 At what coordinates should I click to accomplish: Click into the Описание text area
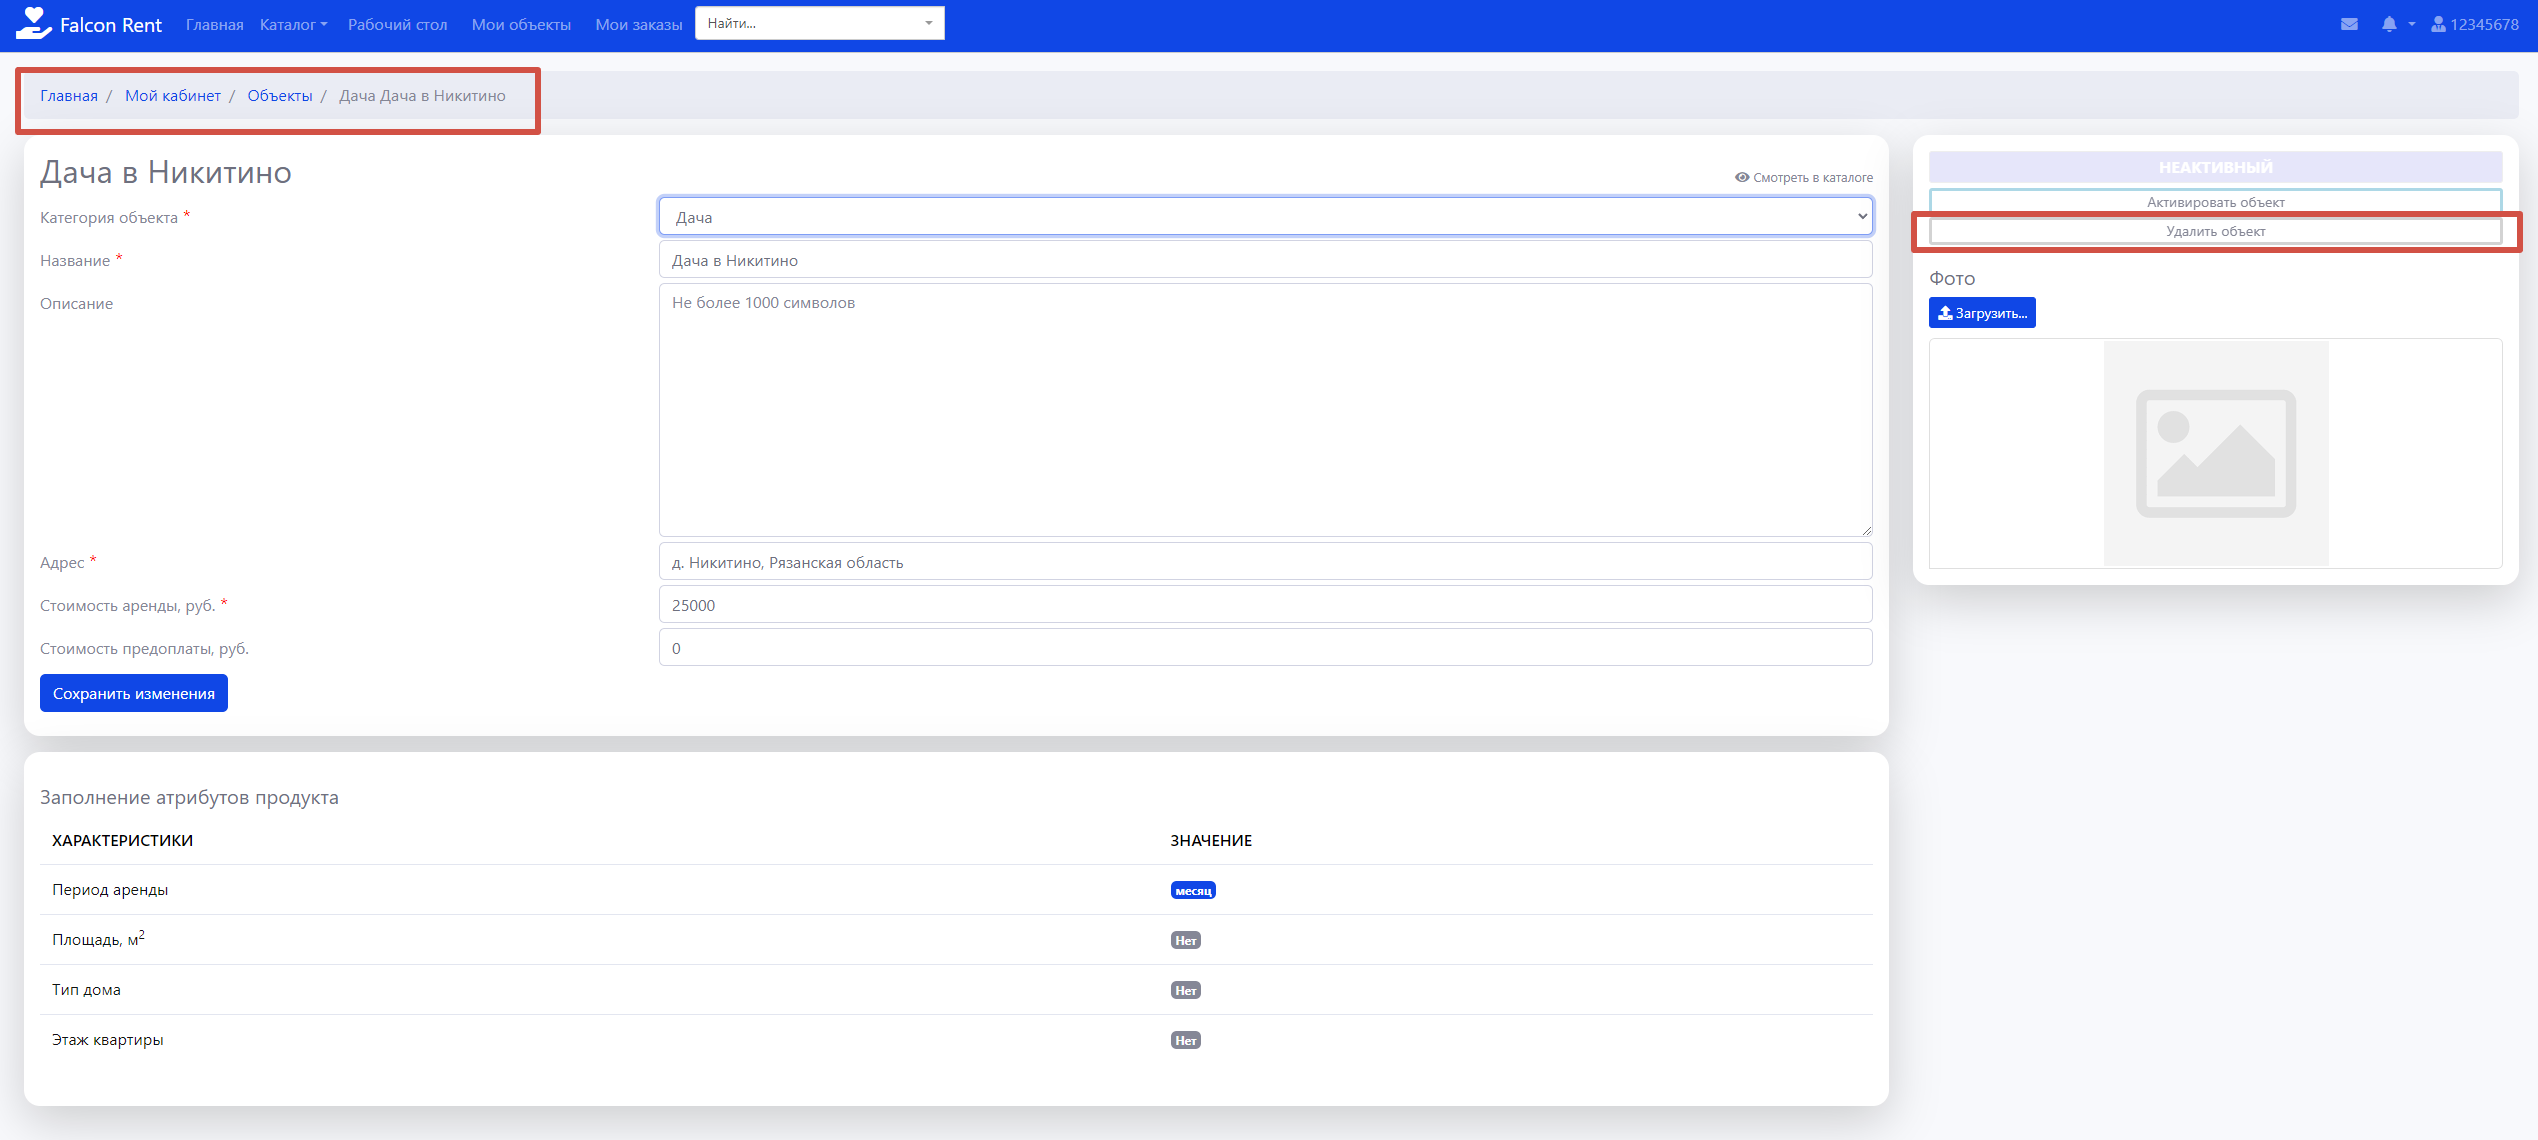(1264, 410)
